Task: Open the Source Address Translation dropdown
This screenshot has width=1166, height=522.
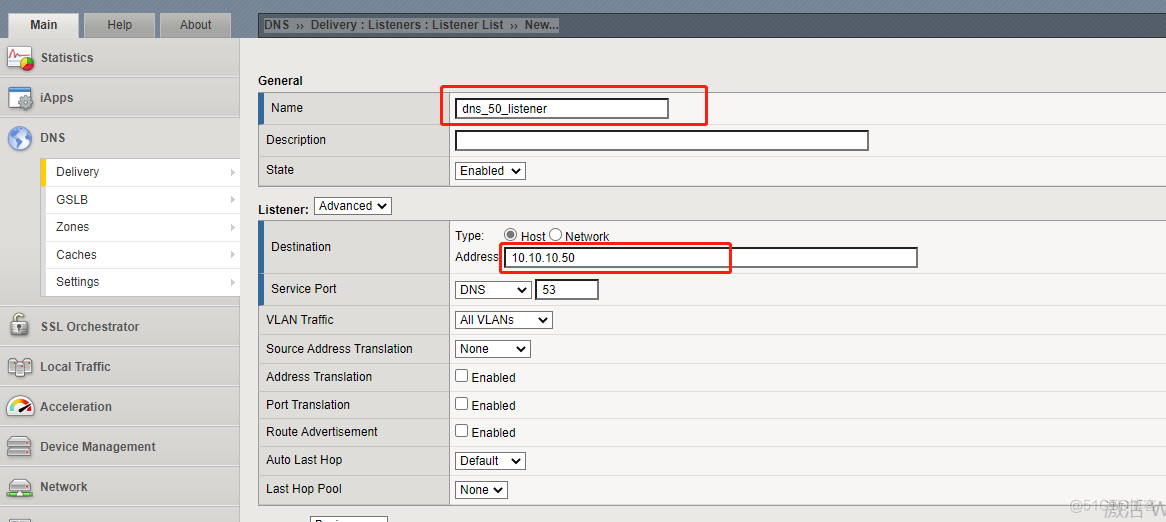Action: (492, 349)
